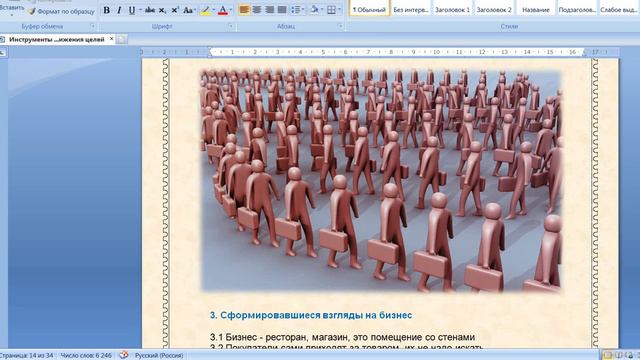The height and width of the screenshot is (360, 640).
Task: Switch to Full Screen Reading view
Action: pos(619,355)
